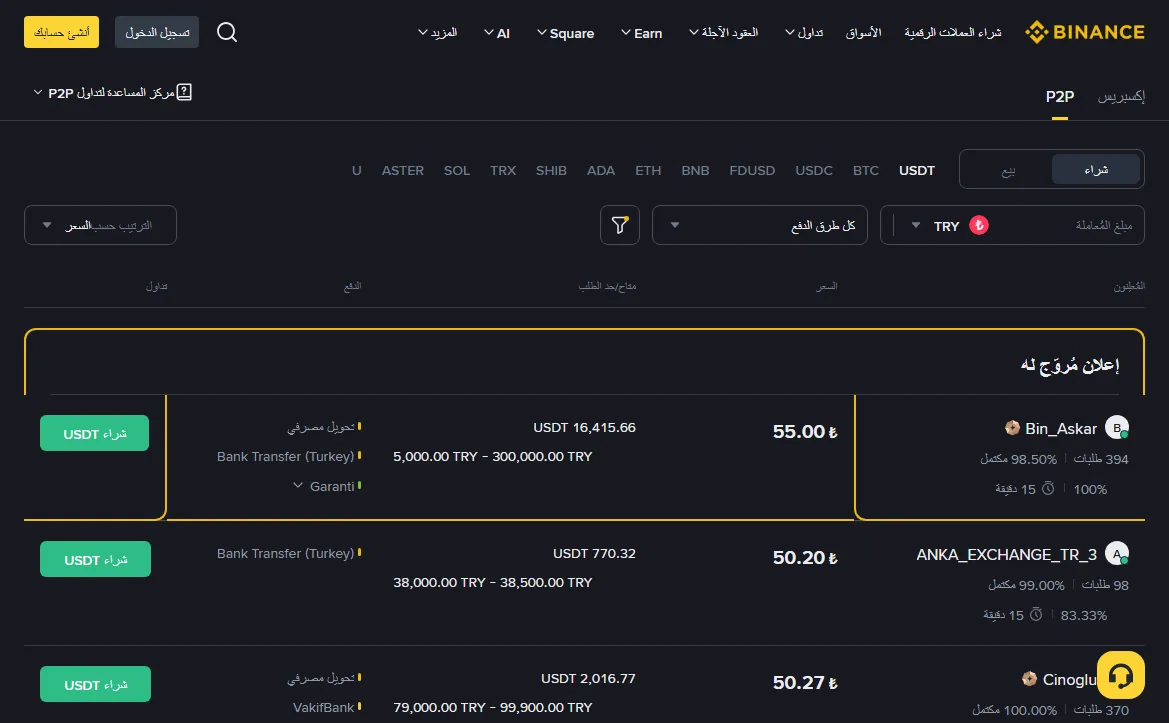Click the 55.00 ₺ price value
1169x723 pixels.
click(805, 432)
